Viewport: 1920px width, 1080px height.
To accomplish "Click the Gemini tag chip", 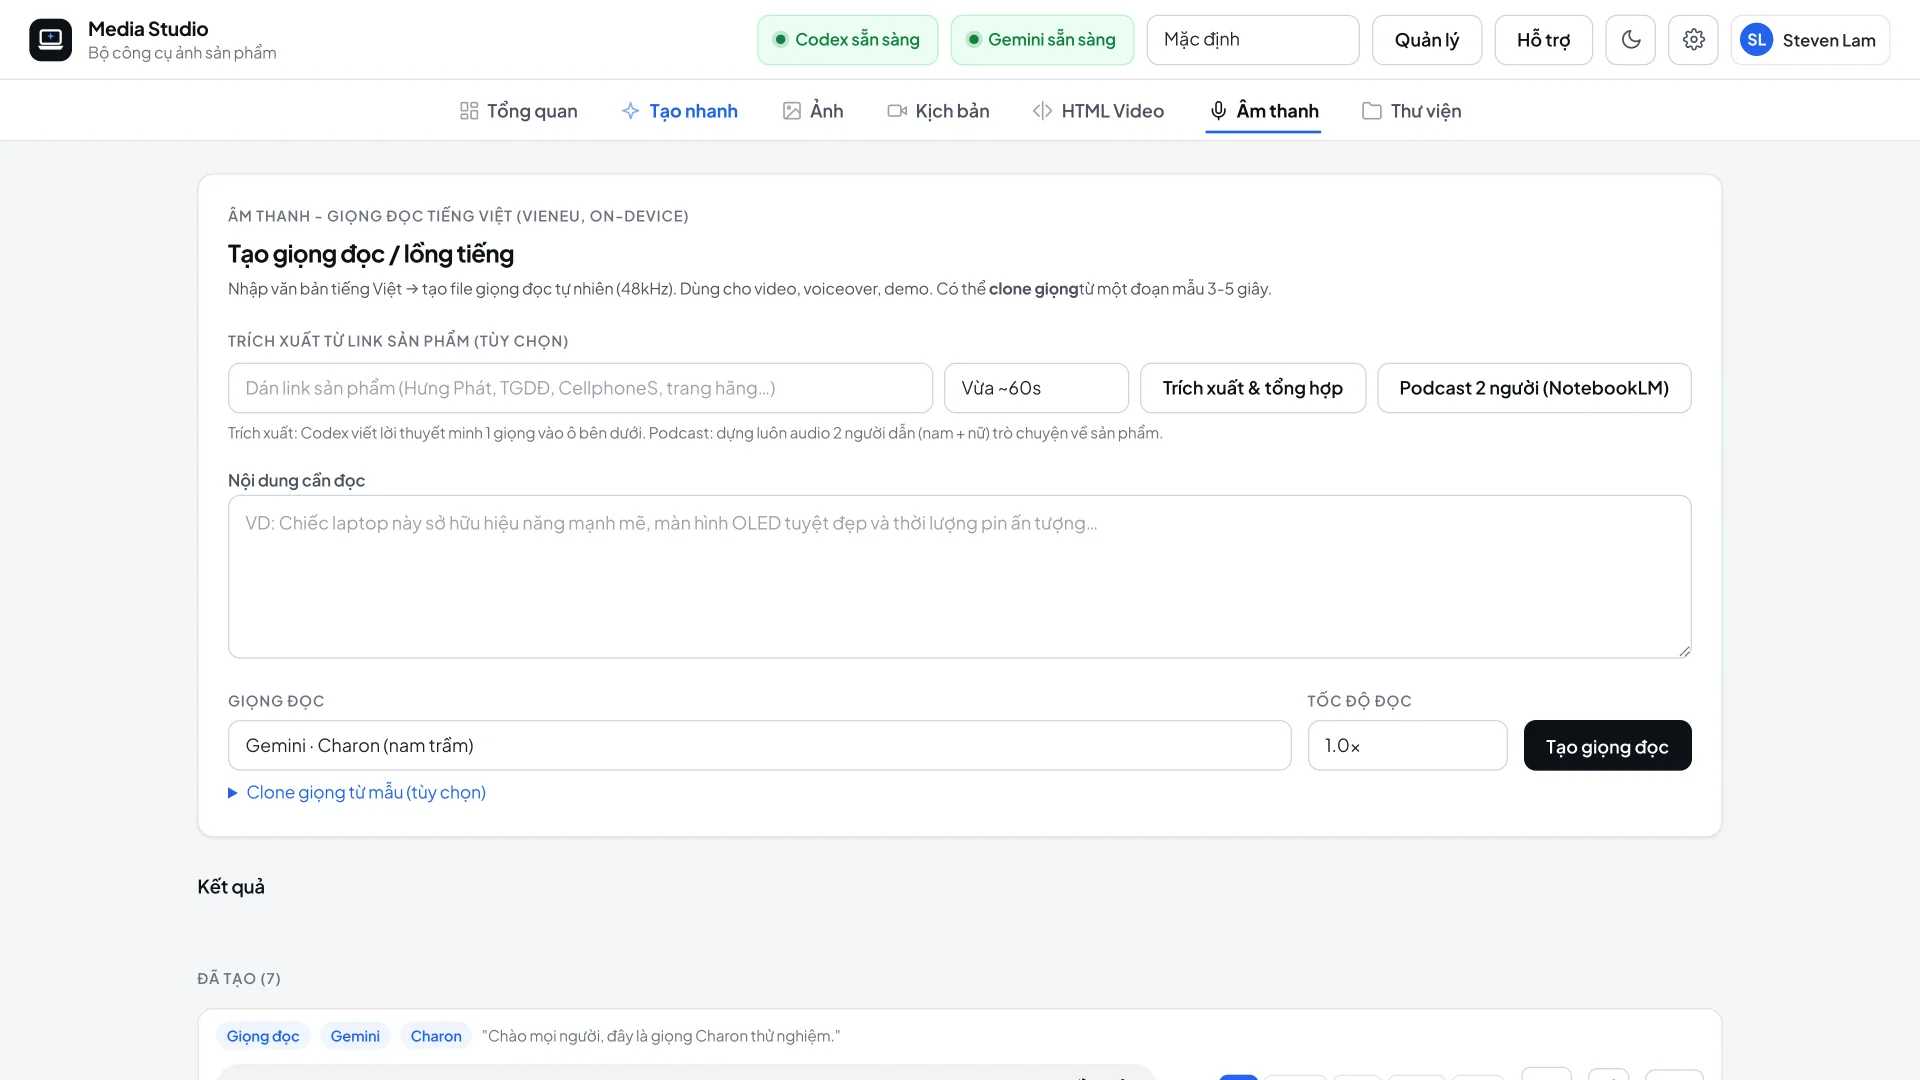I will click(355, 1036).
